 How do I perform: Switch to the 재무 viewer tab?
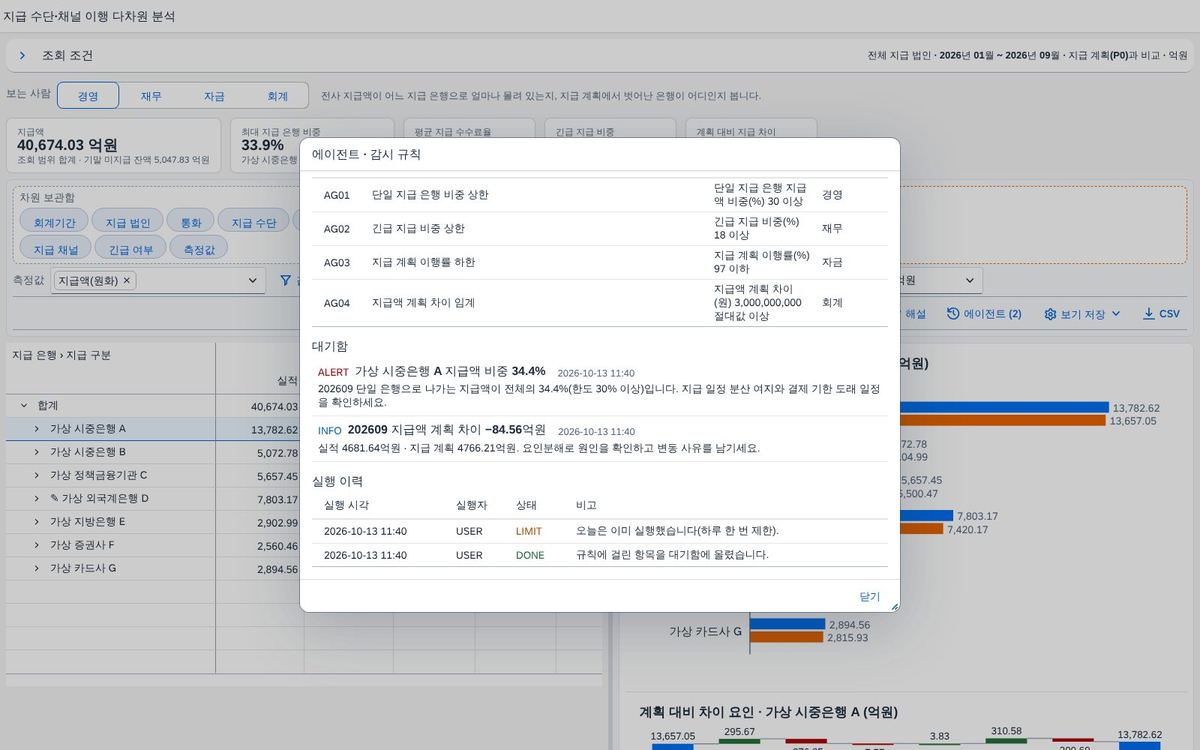151,96
